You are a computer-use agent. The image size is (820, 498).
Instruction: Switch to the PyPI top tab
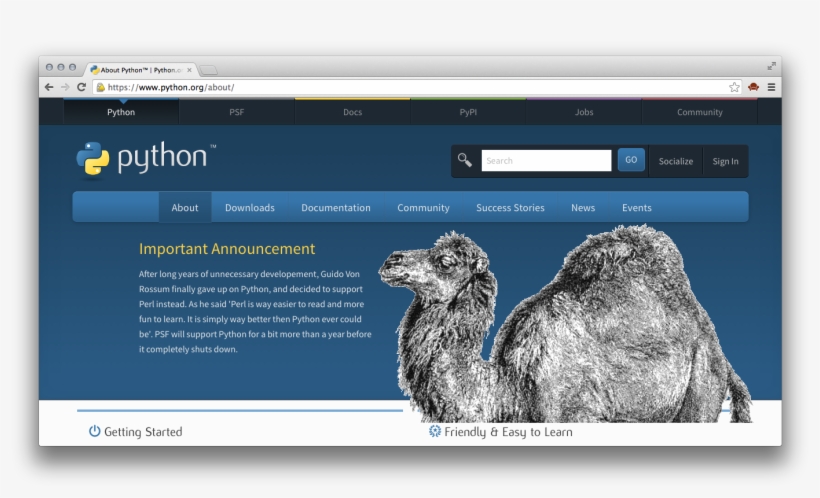(468, 112)
